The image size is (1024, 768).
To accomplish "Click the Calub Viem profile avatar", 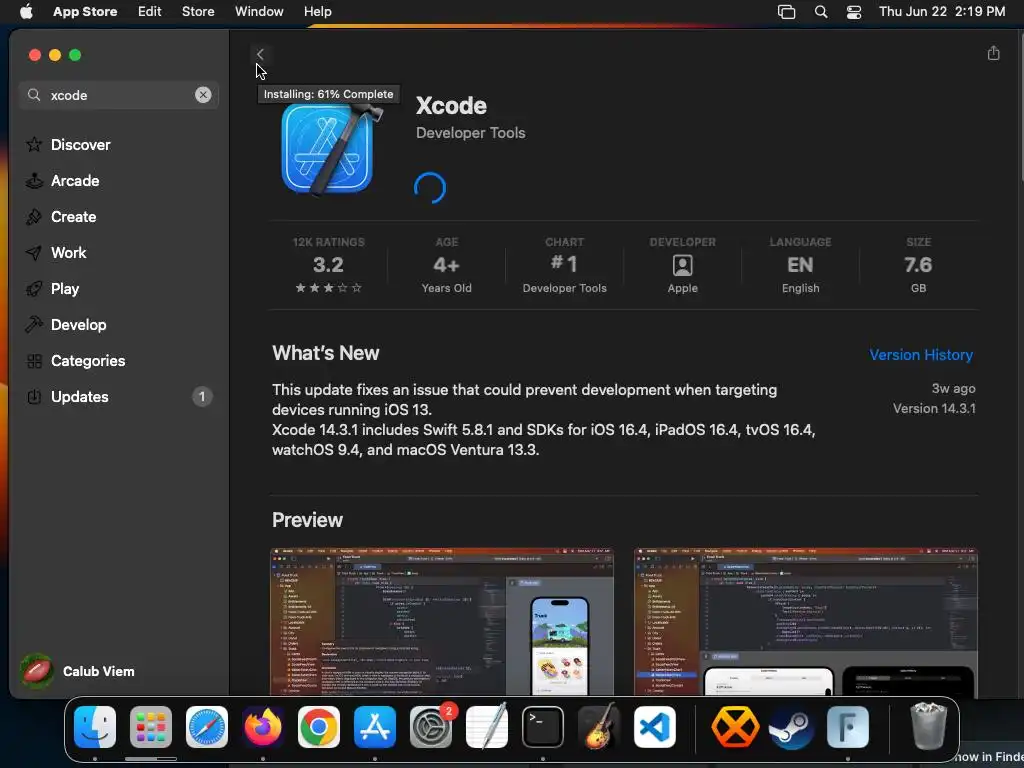I will (37, 671).
